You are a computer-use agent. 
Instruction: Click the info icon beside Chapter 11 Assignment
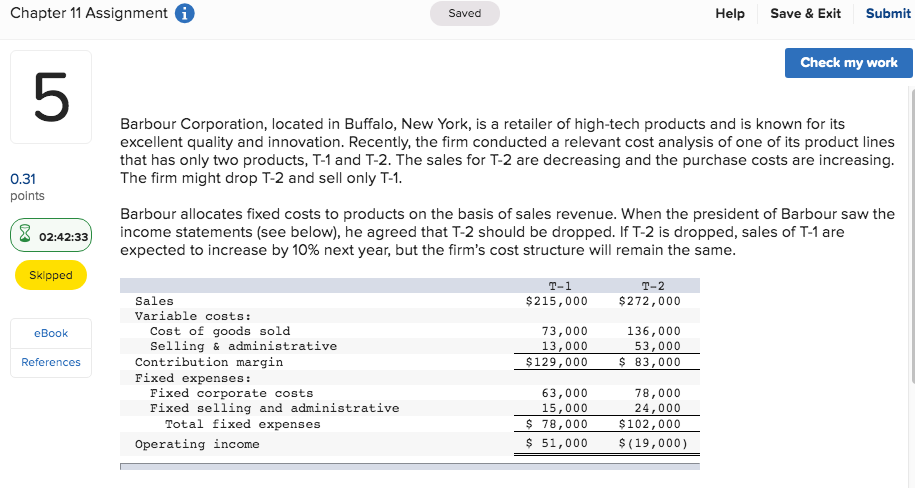coord(185,13)
